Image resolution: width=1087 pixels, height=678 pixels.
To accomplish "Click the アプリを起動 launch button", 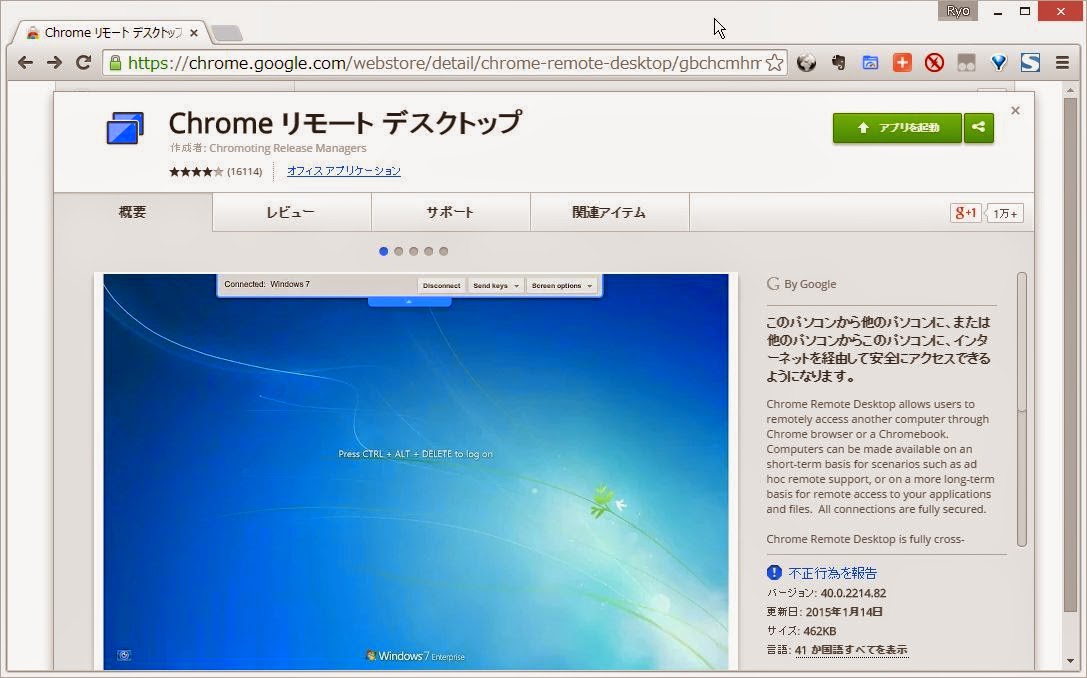I will pos(897,128).
